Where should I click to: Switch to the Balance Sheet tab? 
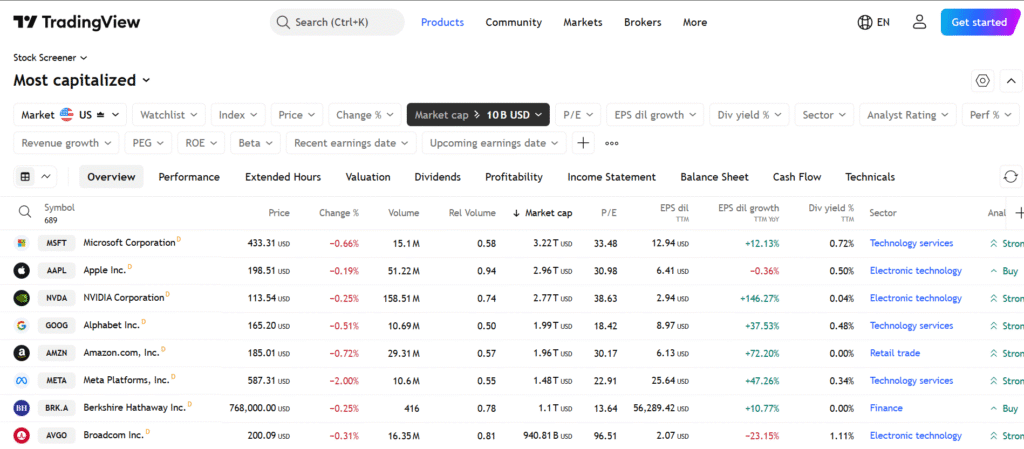pyautogui.click(x=714, y=177)
